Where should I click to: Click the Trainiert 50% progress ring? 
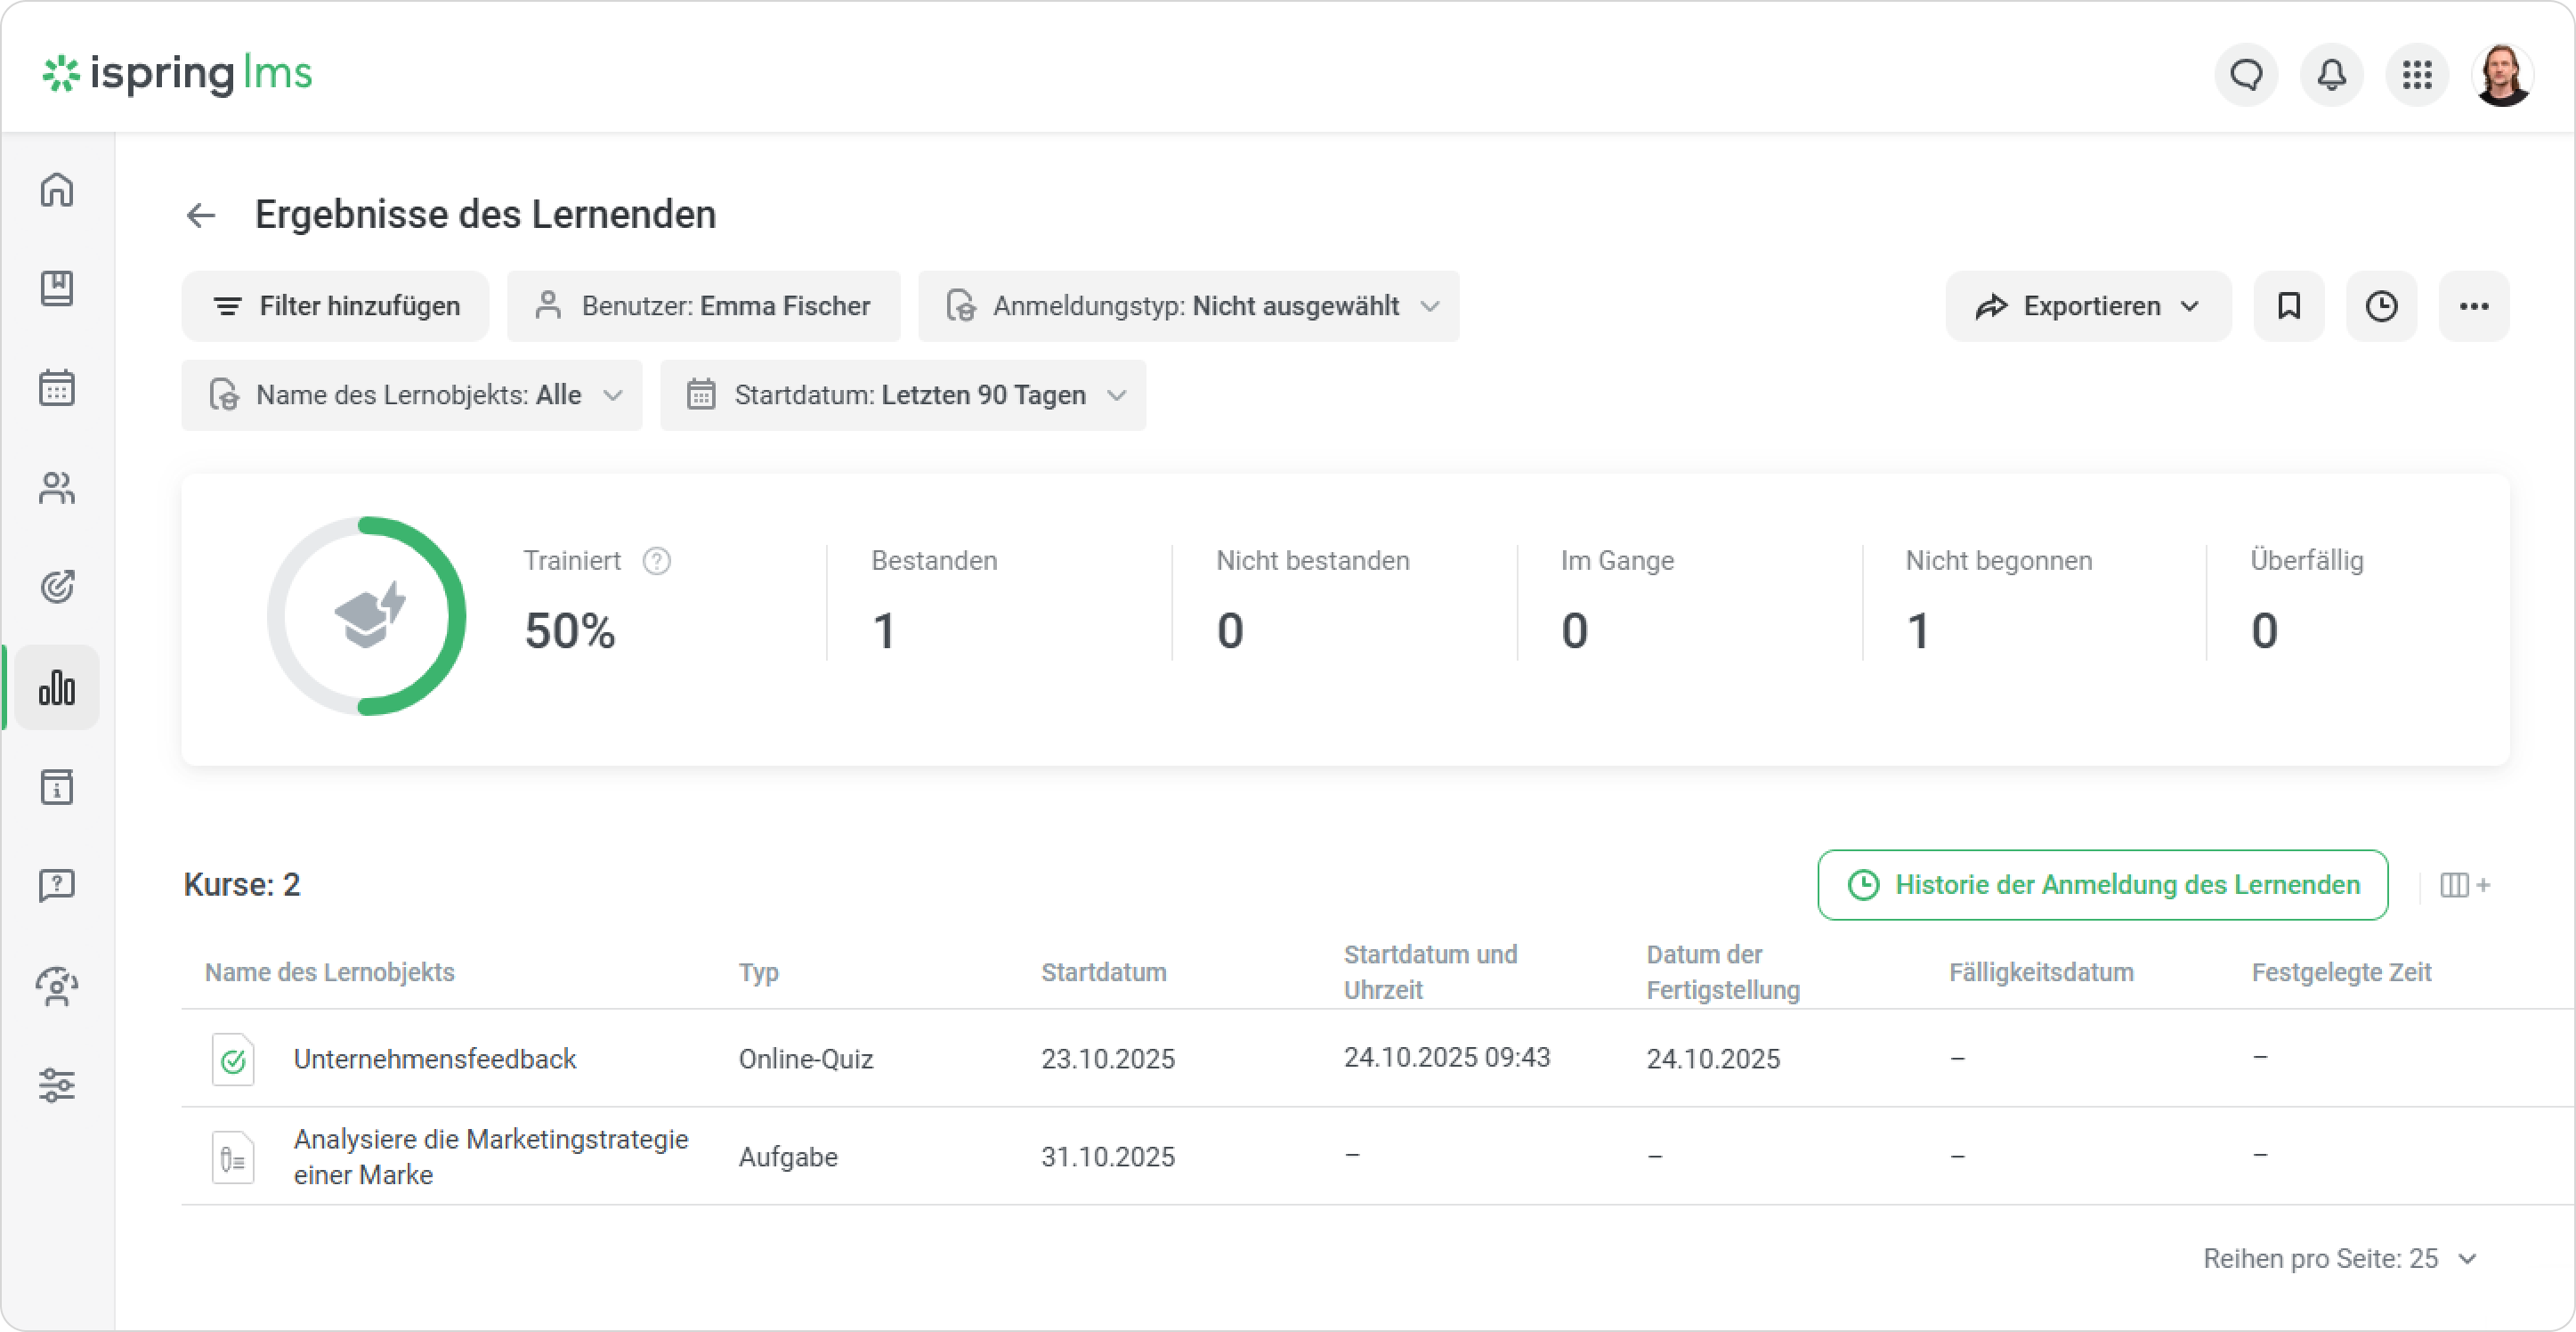coord(367,617)
